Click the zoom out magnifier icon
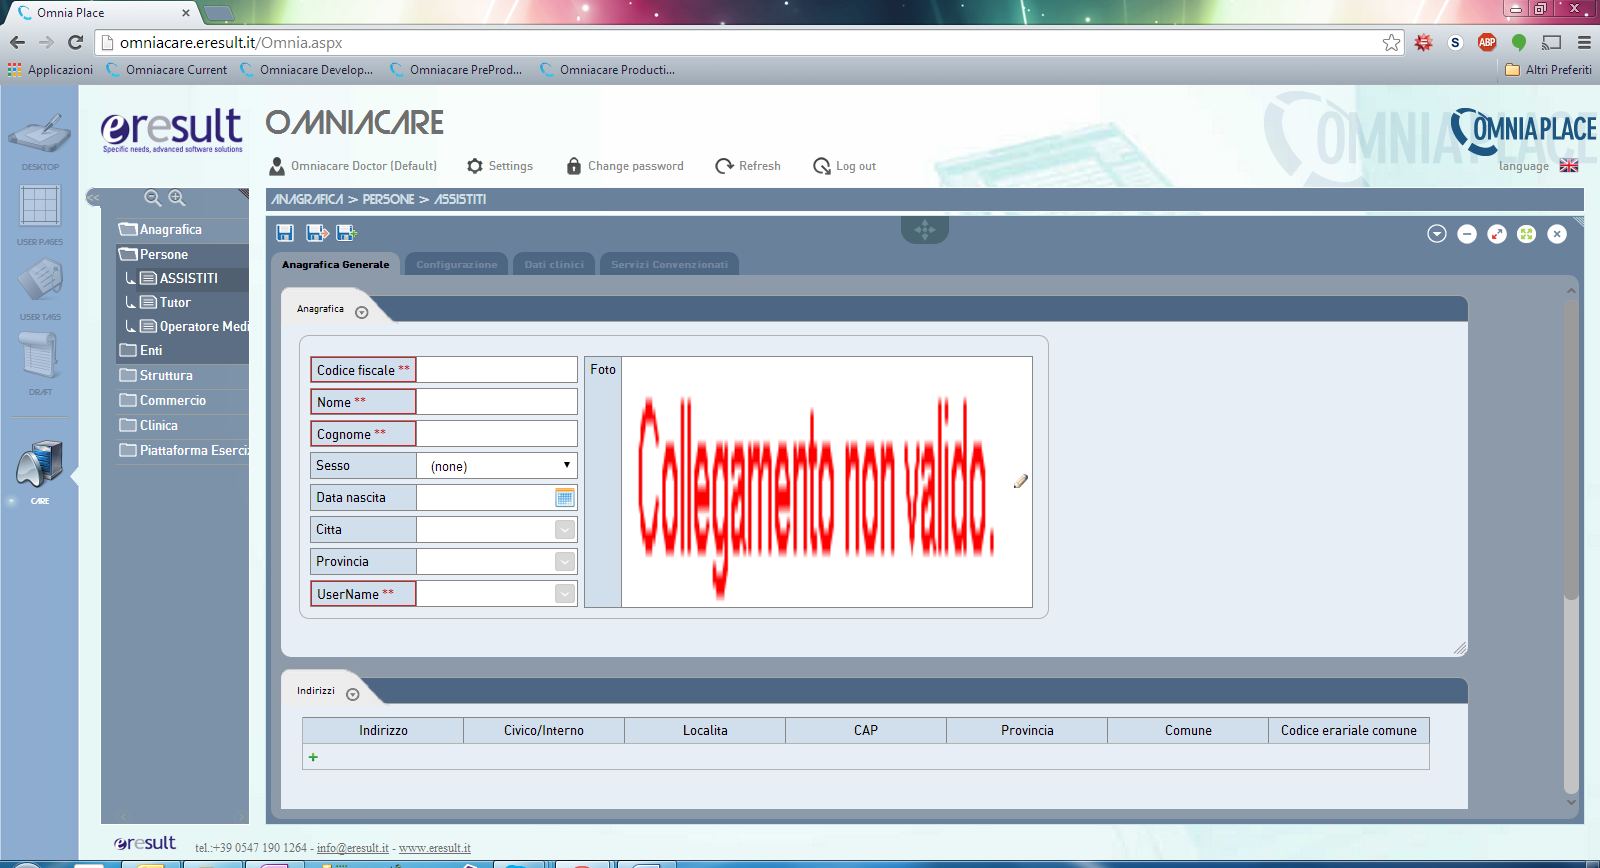 tap(153, 198)
